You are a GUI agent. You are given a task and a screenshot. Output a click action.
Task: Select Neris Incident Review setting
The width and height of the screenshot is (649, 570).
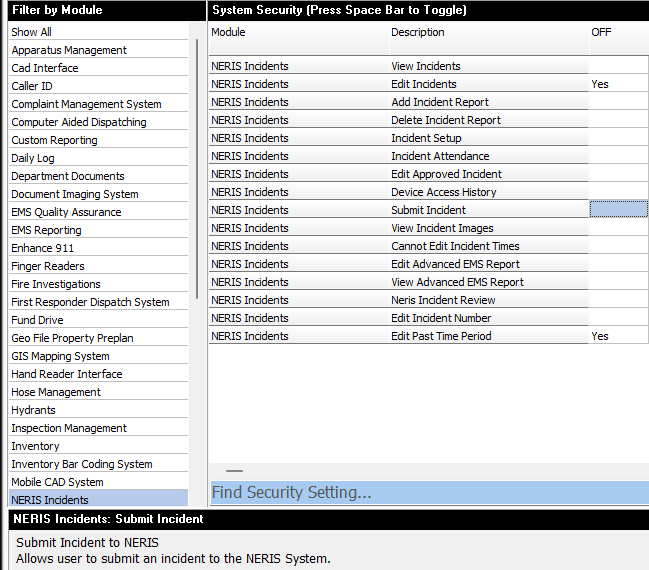[489, 300]
